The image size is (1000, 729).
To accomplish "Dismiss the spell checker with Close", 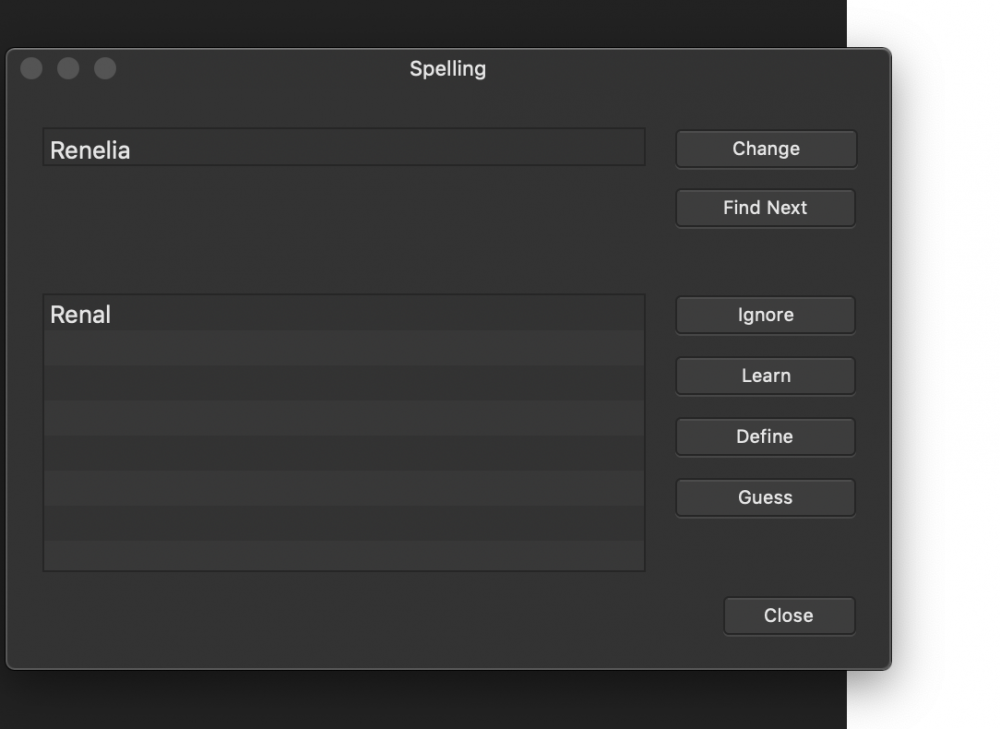I will 789,615.
